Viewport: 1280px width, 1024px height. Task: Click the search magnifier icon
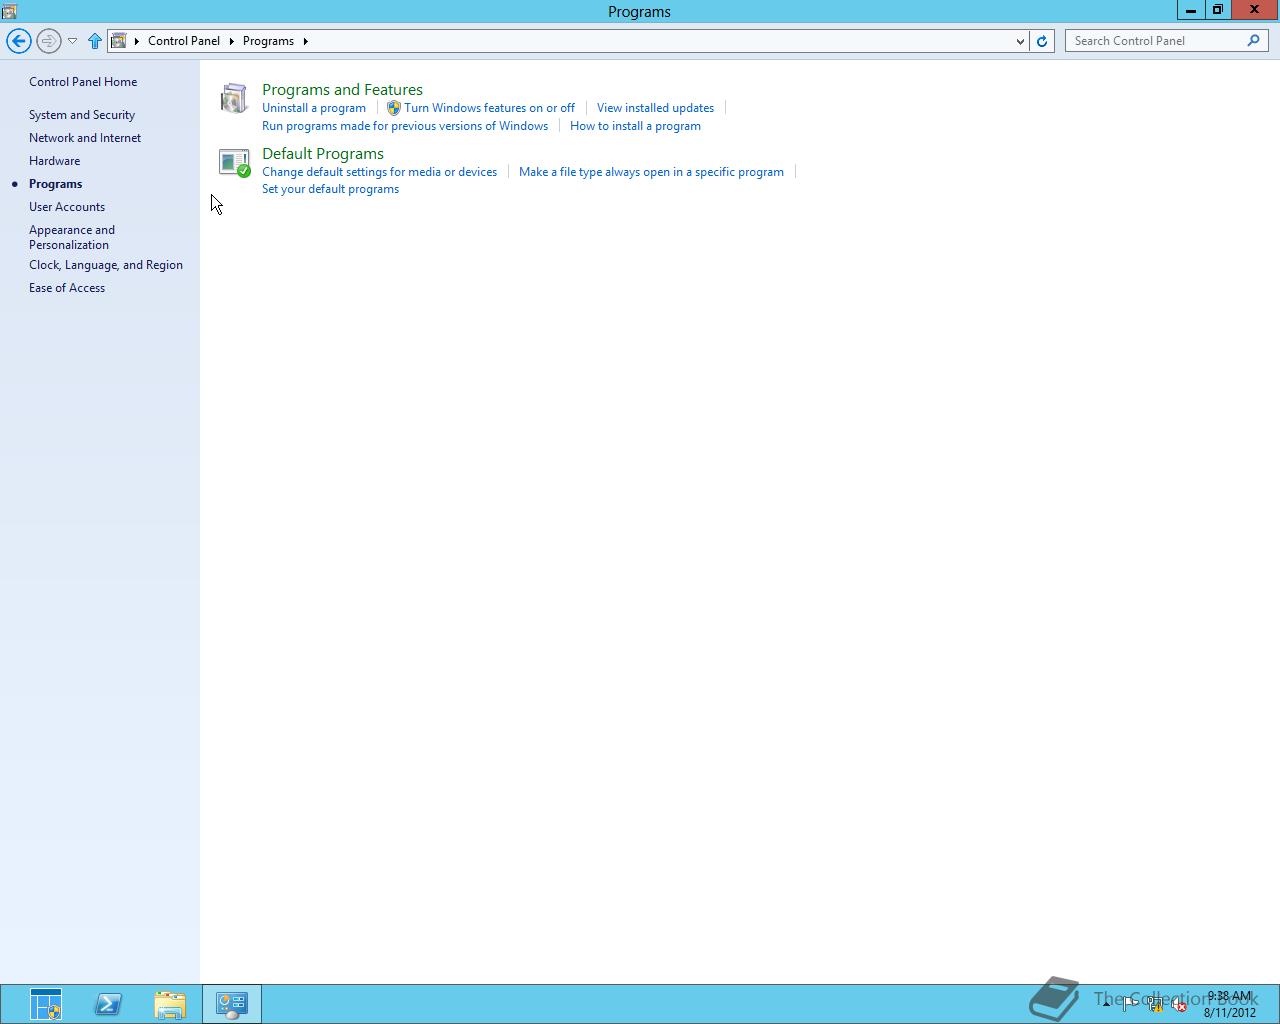[1254, 41]
